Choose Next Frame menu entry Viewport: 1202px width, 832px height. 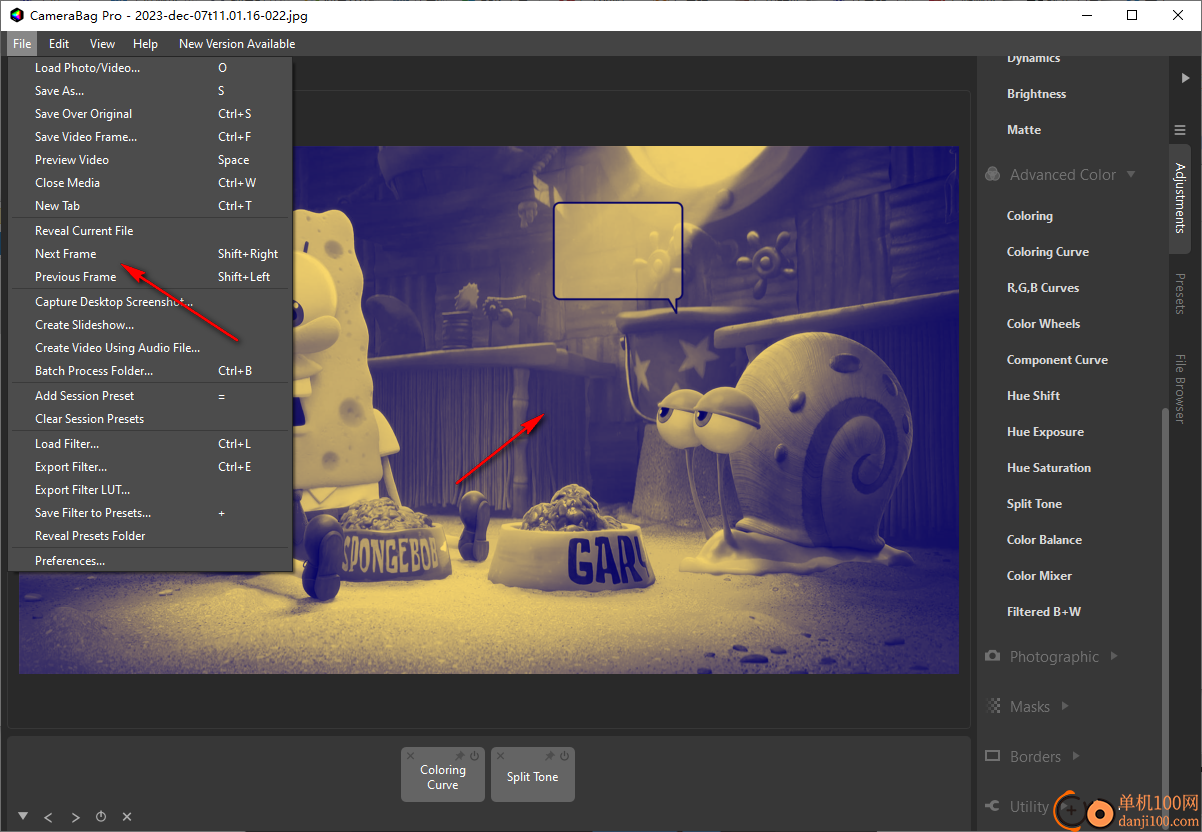click(x=150, y=254)
